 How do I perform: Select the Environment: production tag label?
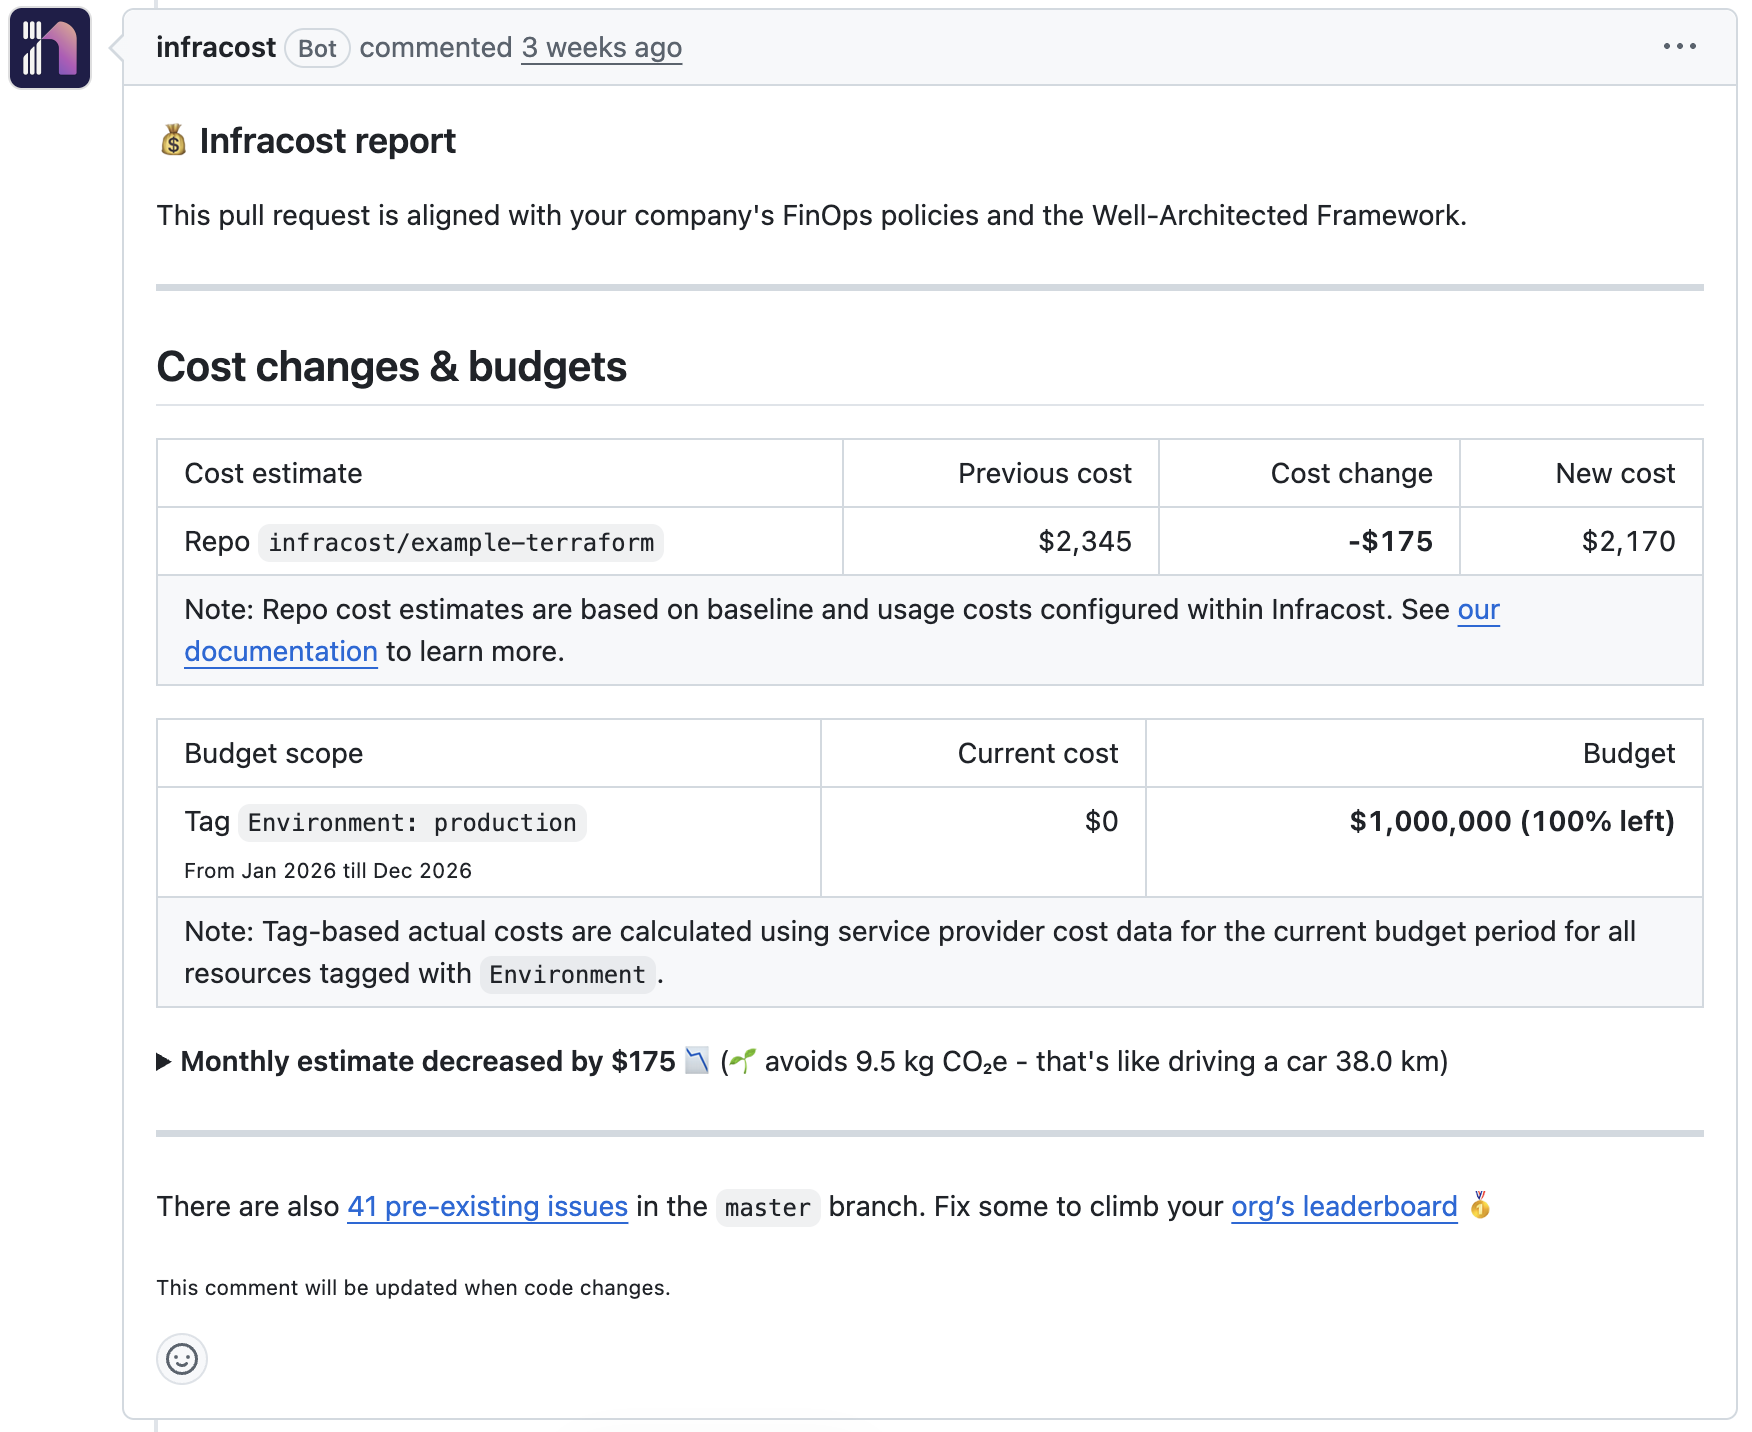pyautogui.click(x=411, y=822)
